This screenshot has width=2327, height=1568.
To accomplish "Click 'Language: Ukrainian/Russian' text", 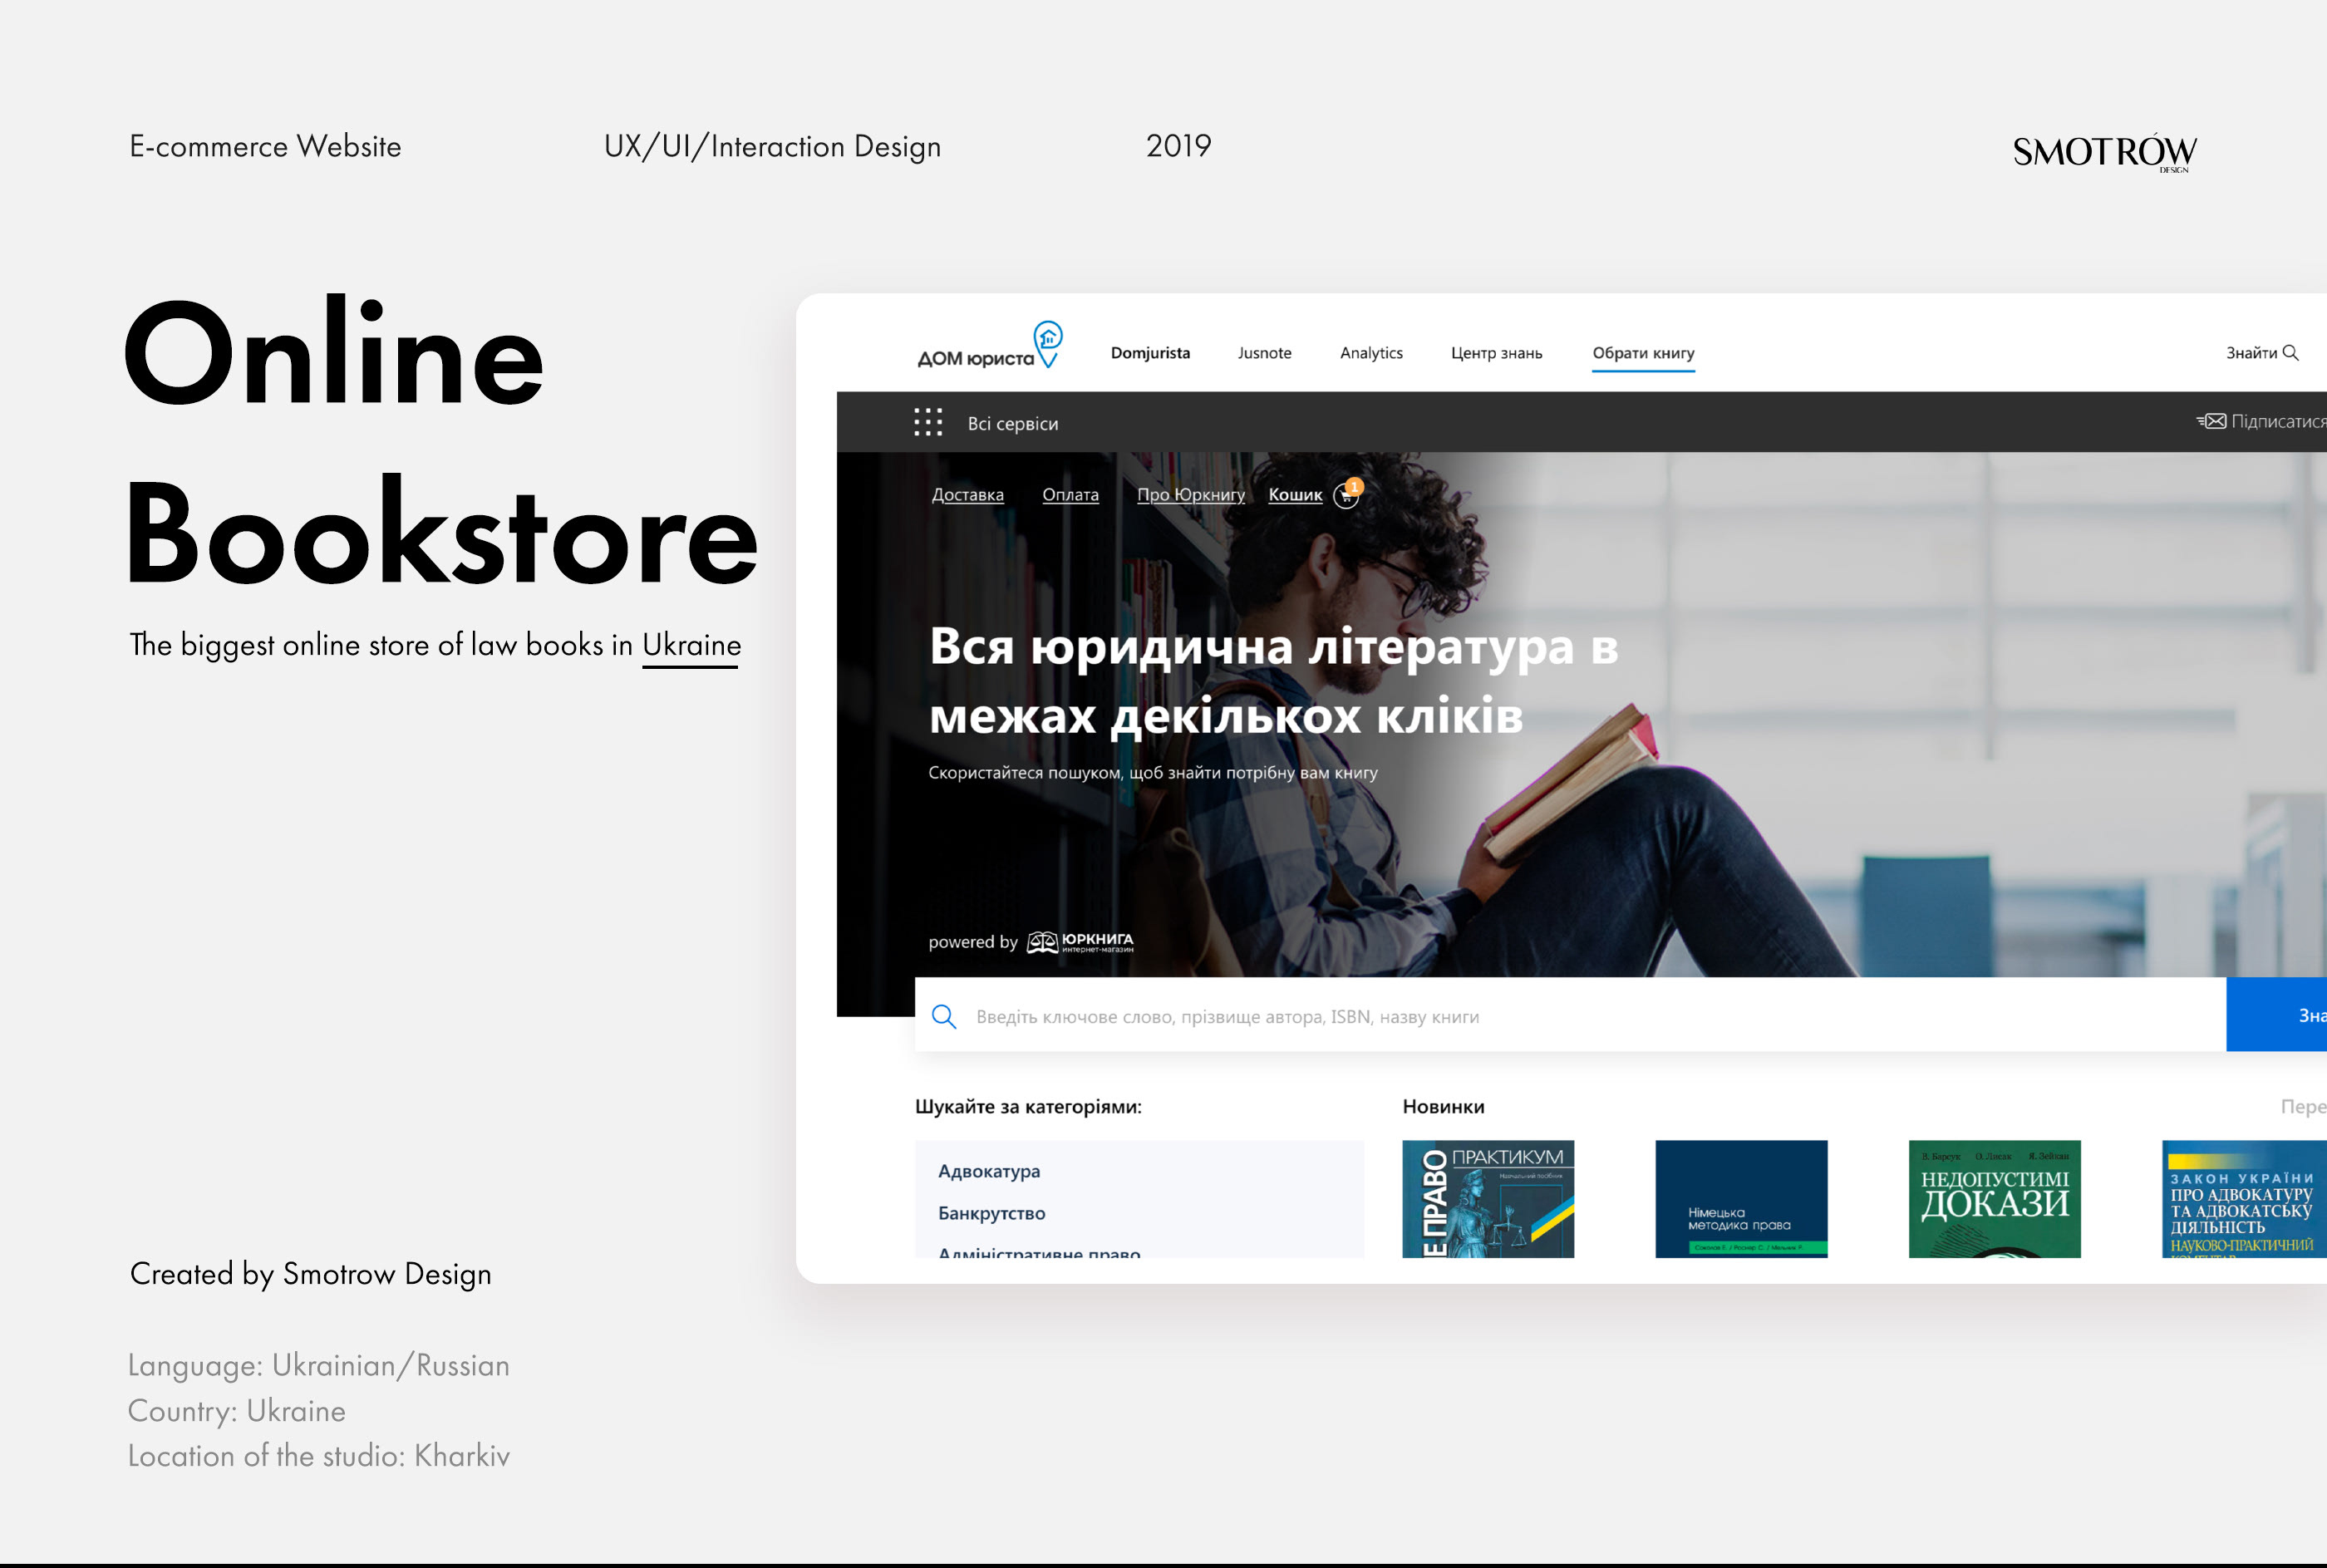I will point(319,1365).
